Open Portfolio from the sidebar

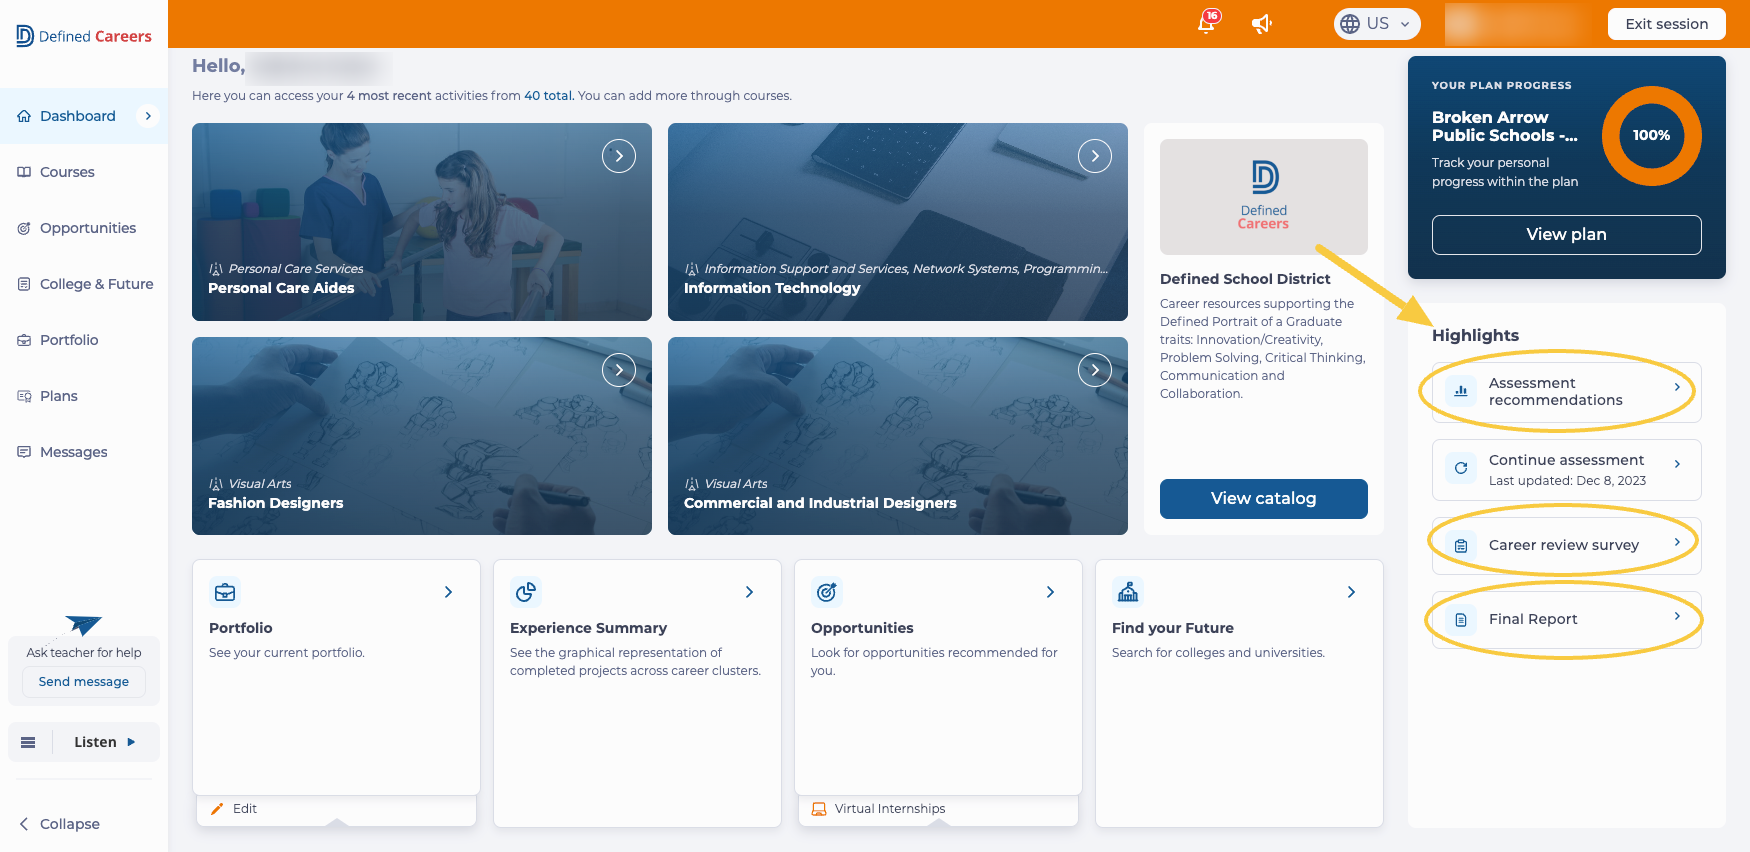84,340
